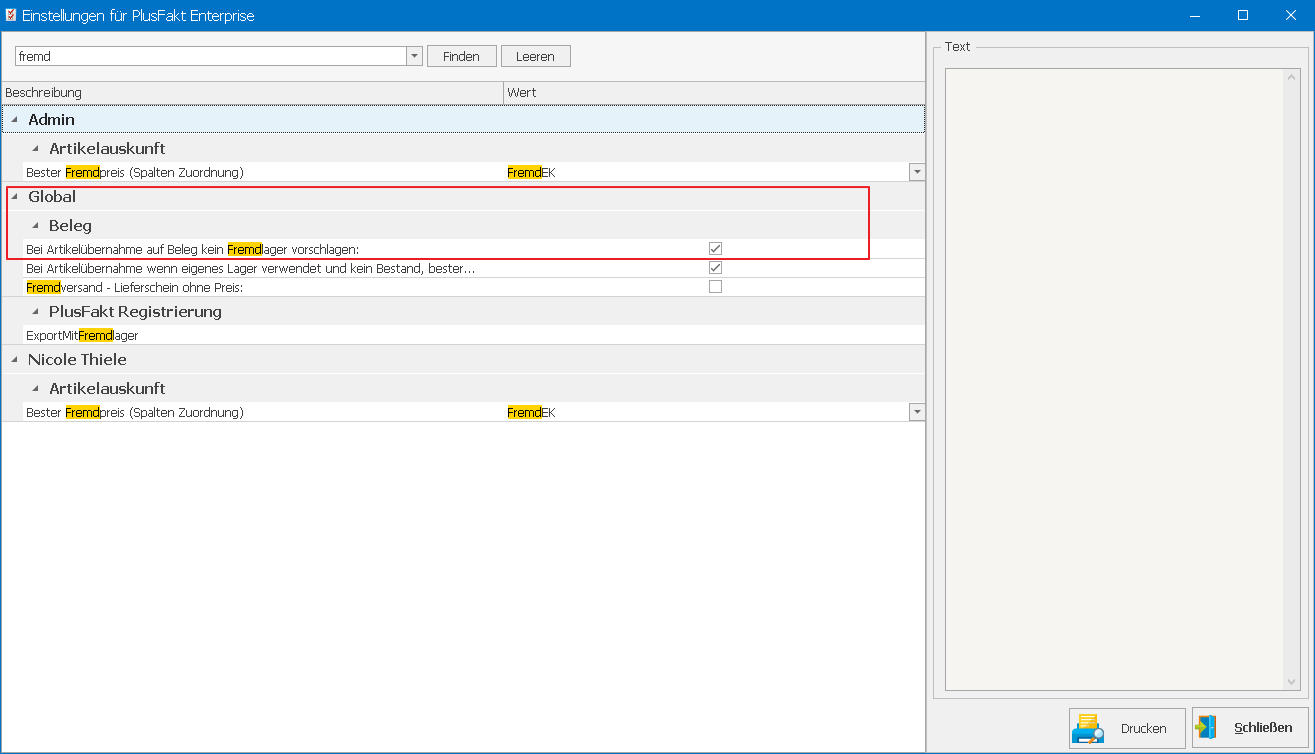Click the 'Beleg' heading text
The width and height of the screenshot is (1315, 754).
pyautogui.click(x=70, y=226)
